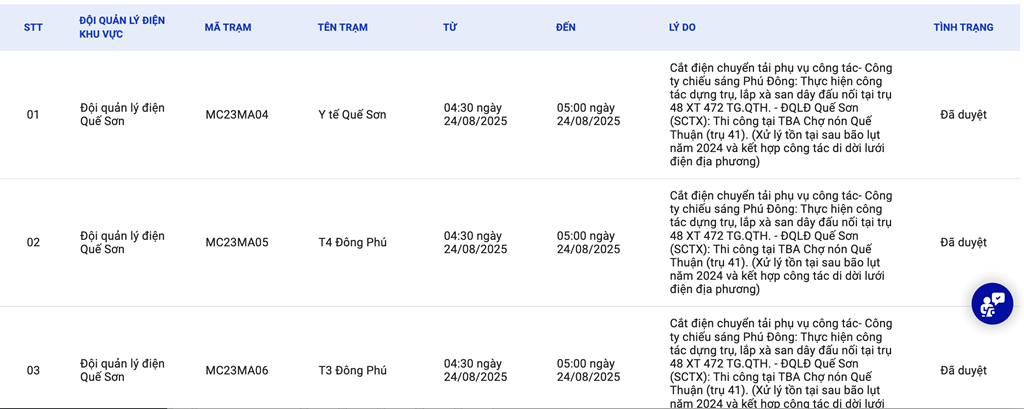Click the MÃ TRẠM column header
Image resolution: width=1024 pixels, height=409 pixels.
pos(226,27)
